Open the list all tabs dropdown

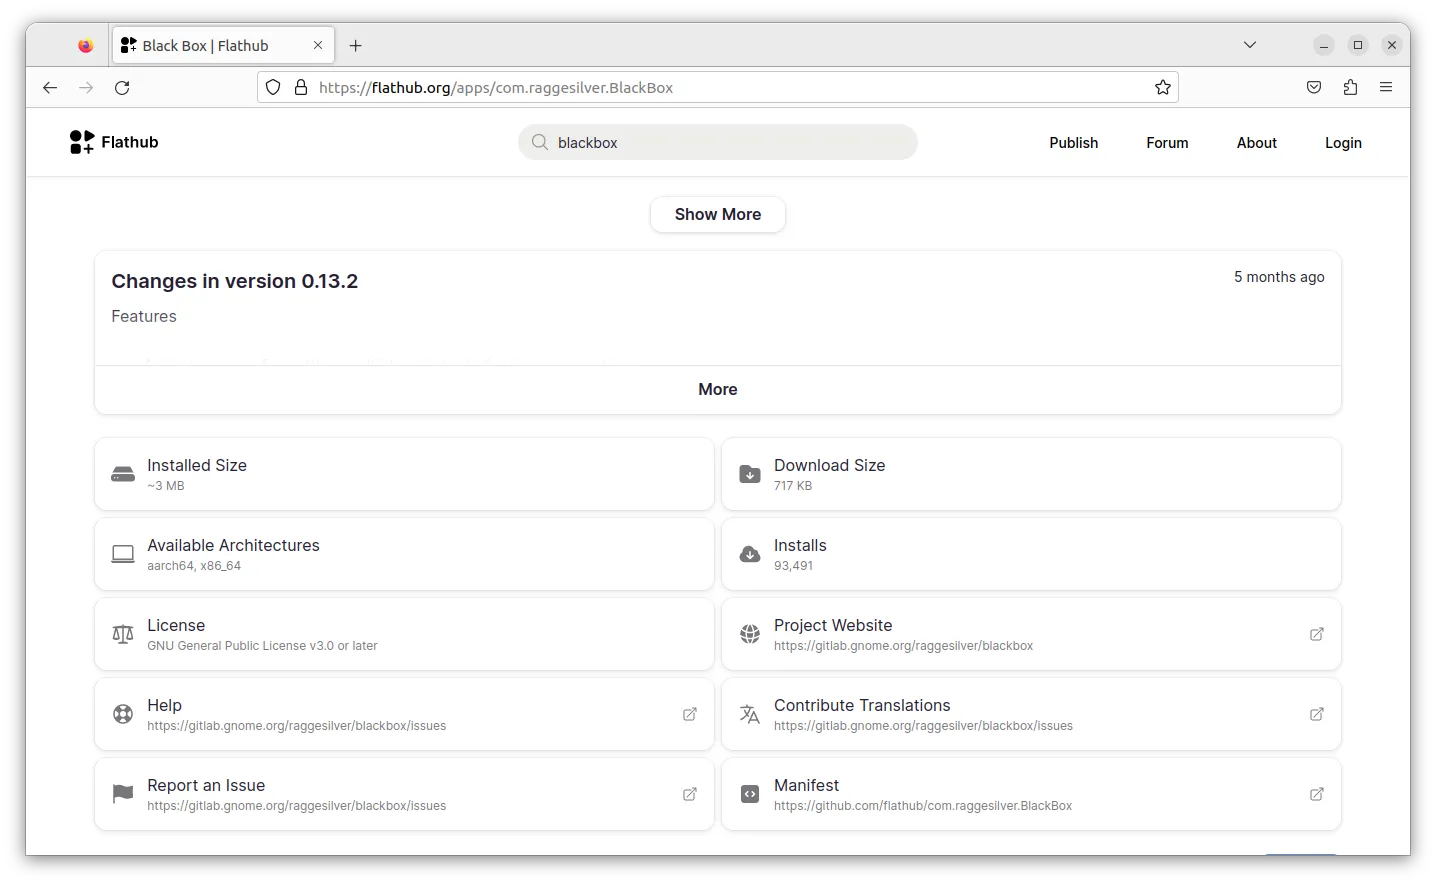[1249, 45]
